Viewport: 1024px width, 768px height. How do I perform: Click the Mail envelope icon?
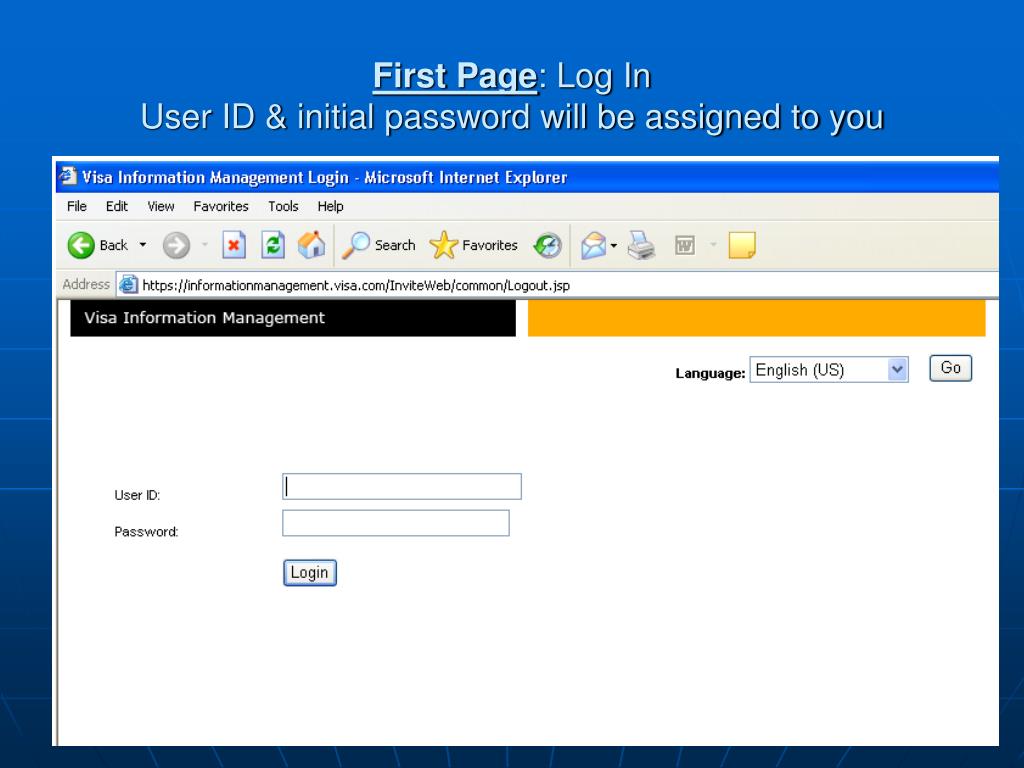pyautogui.click(x=594, y=246)
